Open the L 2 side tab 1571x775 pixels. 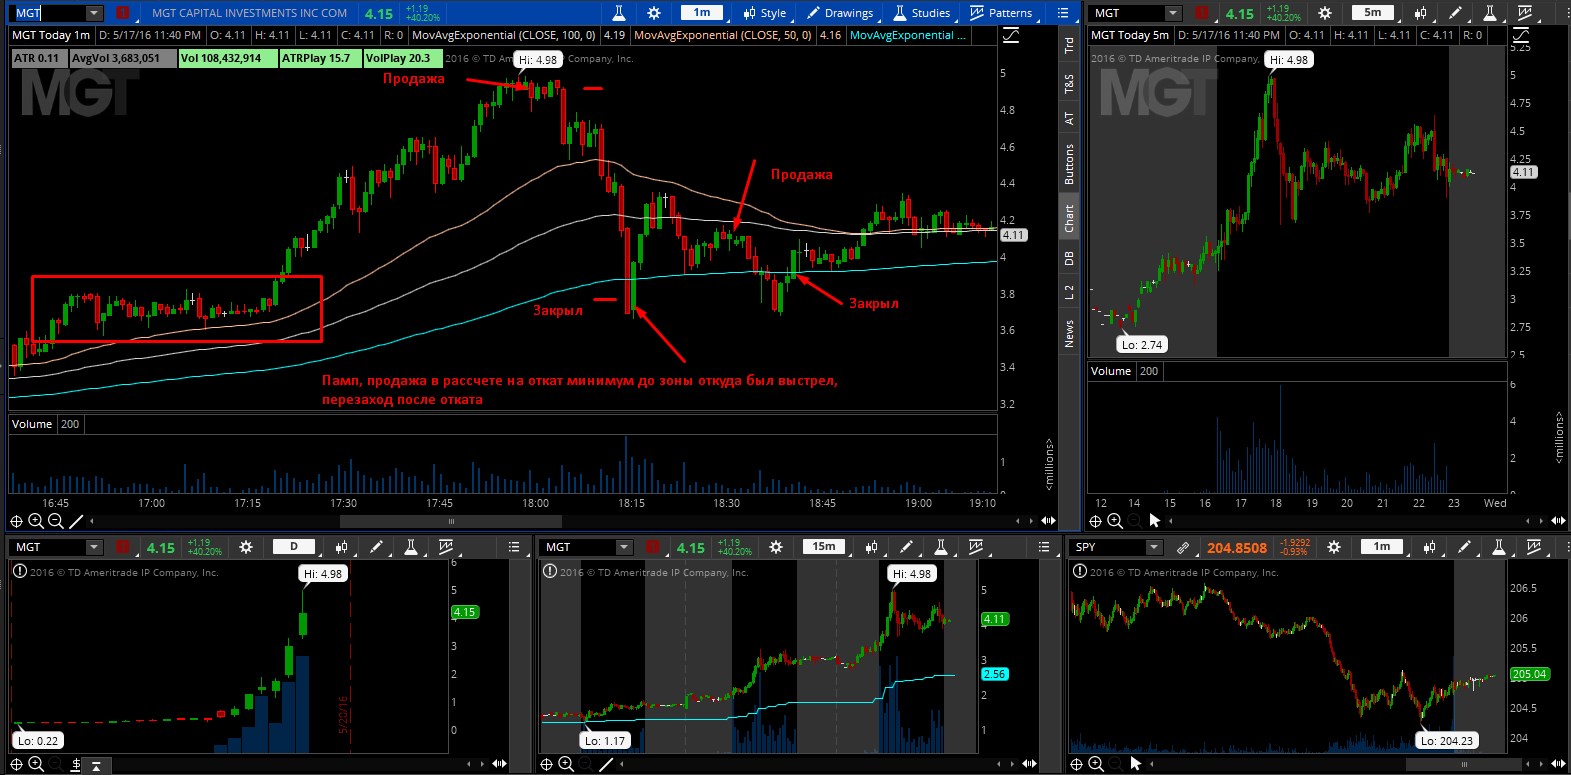pos(1069,291)
